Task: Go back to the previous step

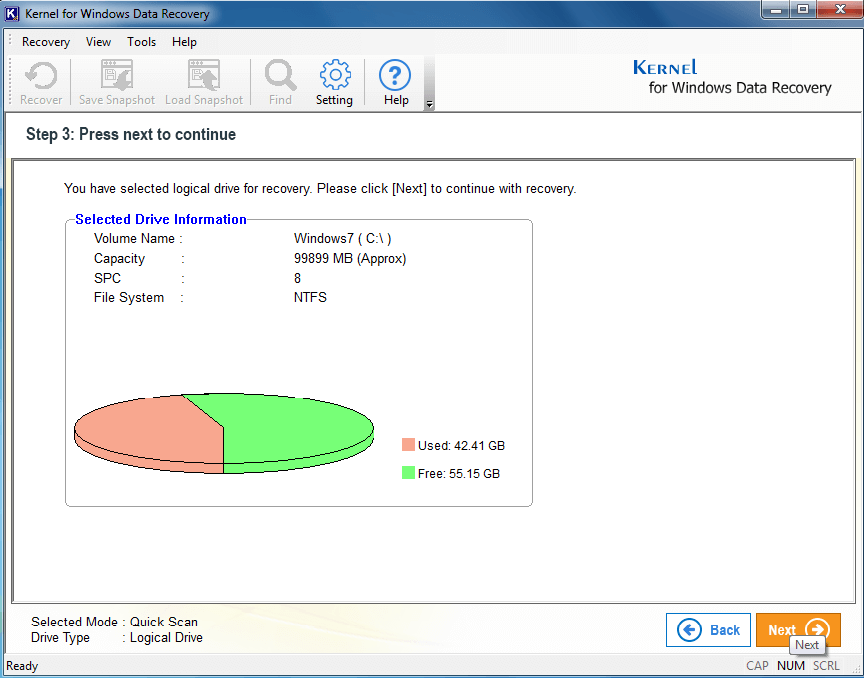Action: point(708,629)
